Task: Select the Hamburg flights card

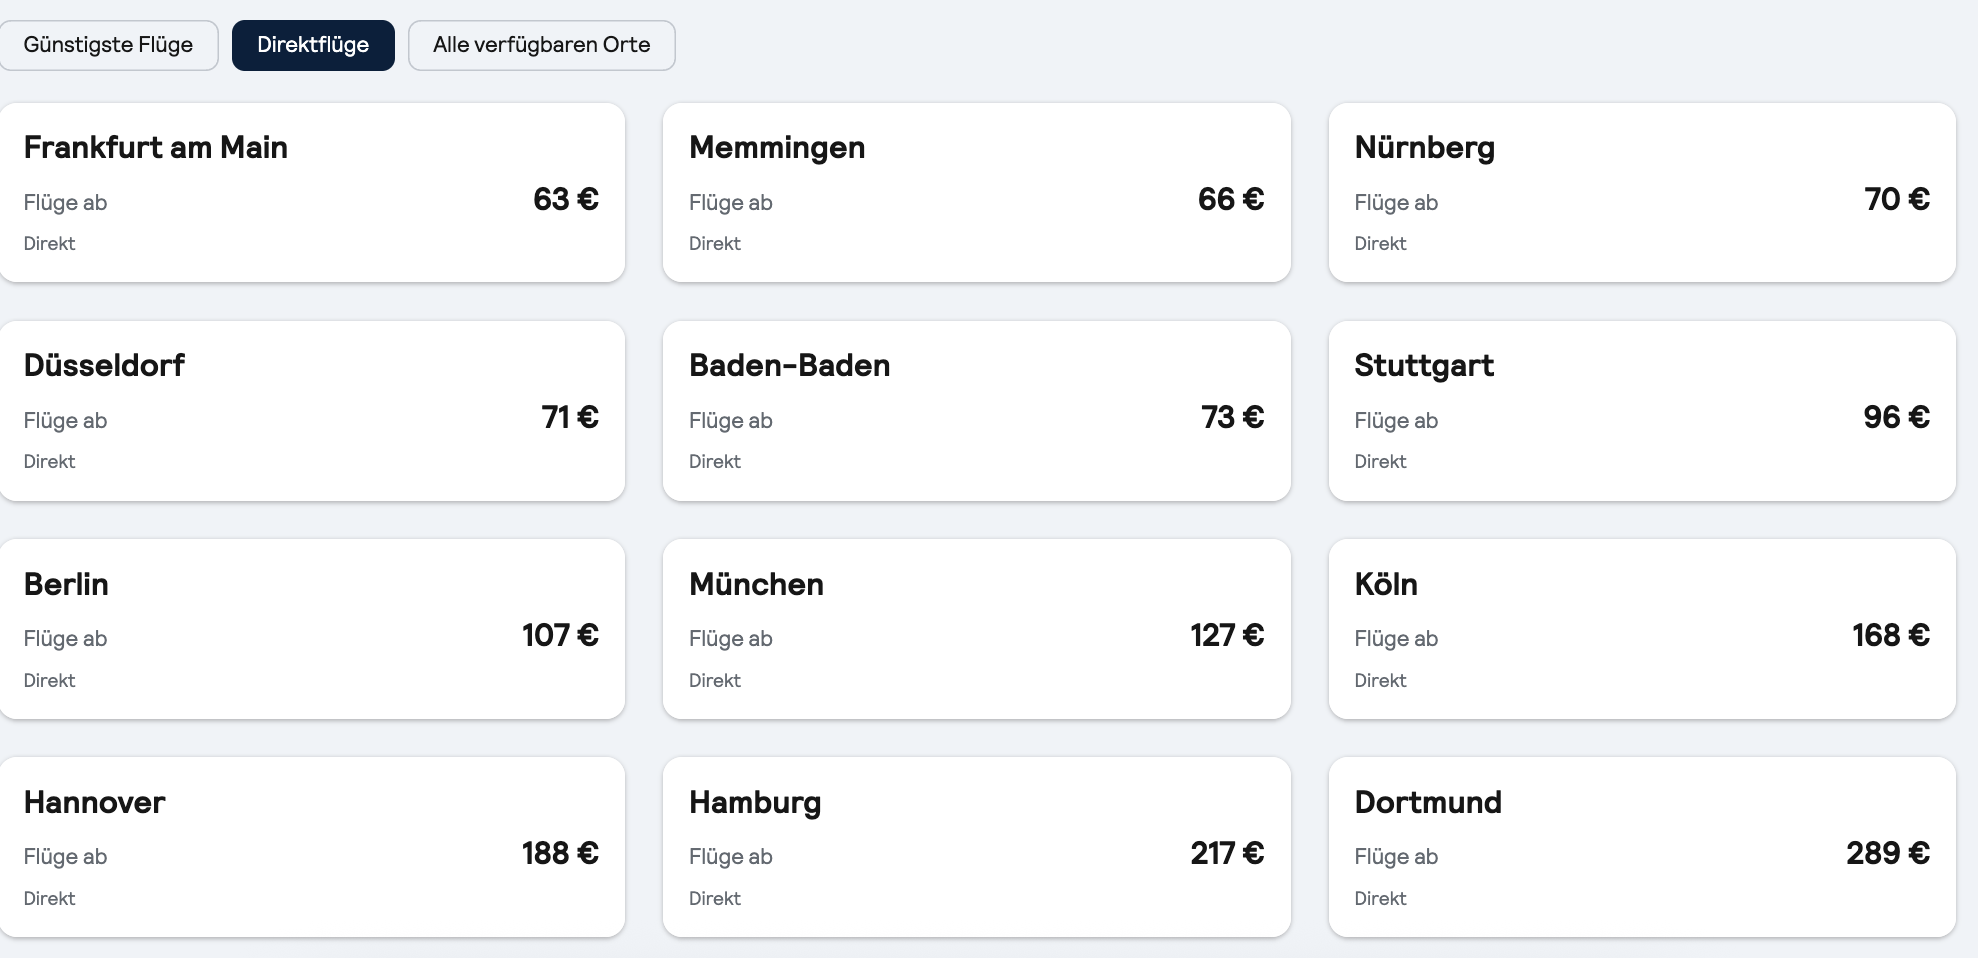Action: 977,847
